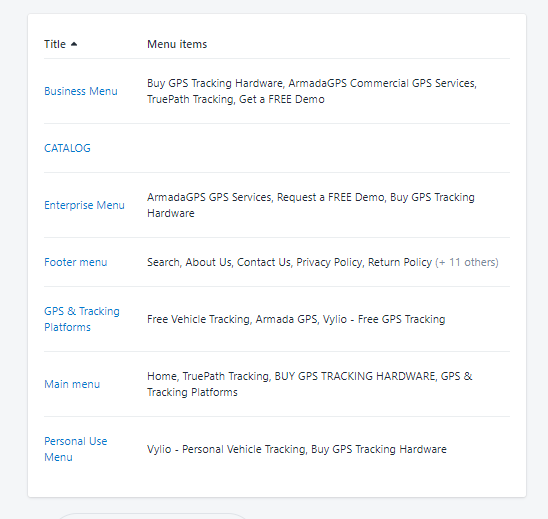Open the Enterprise Menu link
Screen dimensions: 548x519
(84, 205)
